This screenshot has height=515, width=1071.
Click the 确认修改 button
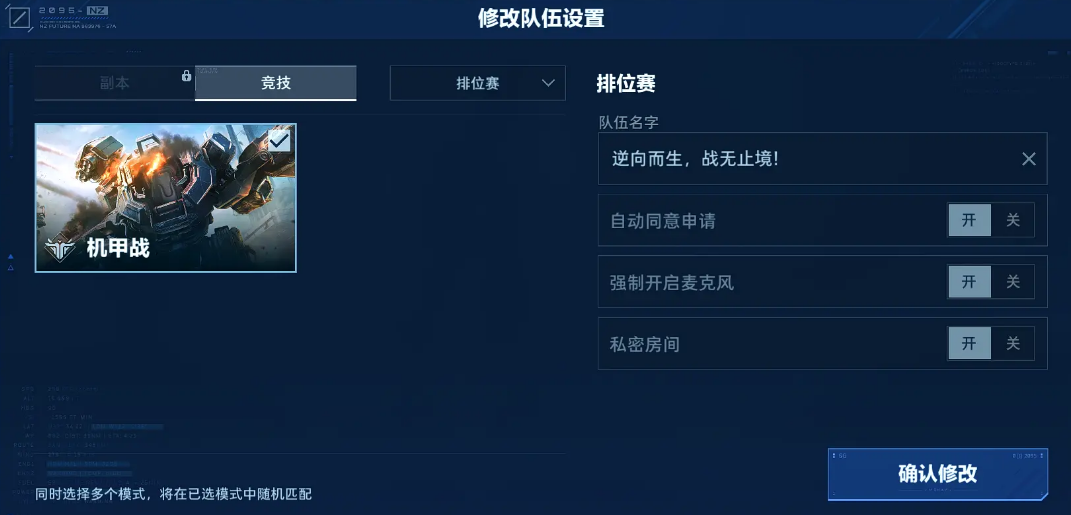[937, 474]
